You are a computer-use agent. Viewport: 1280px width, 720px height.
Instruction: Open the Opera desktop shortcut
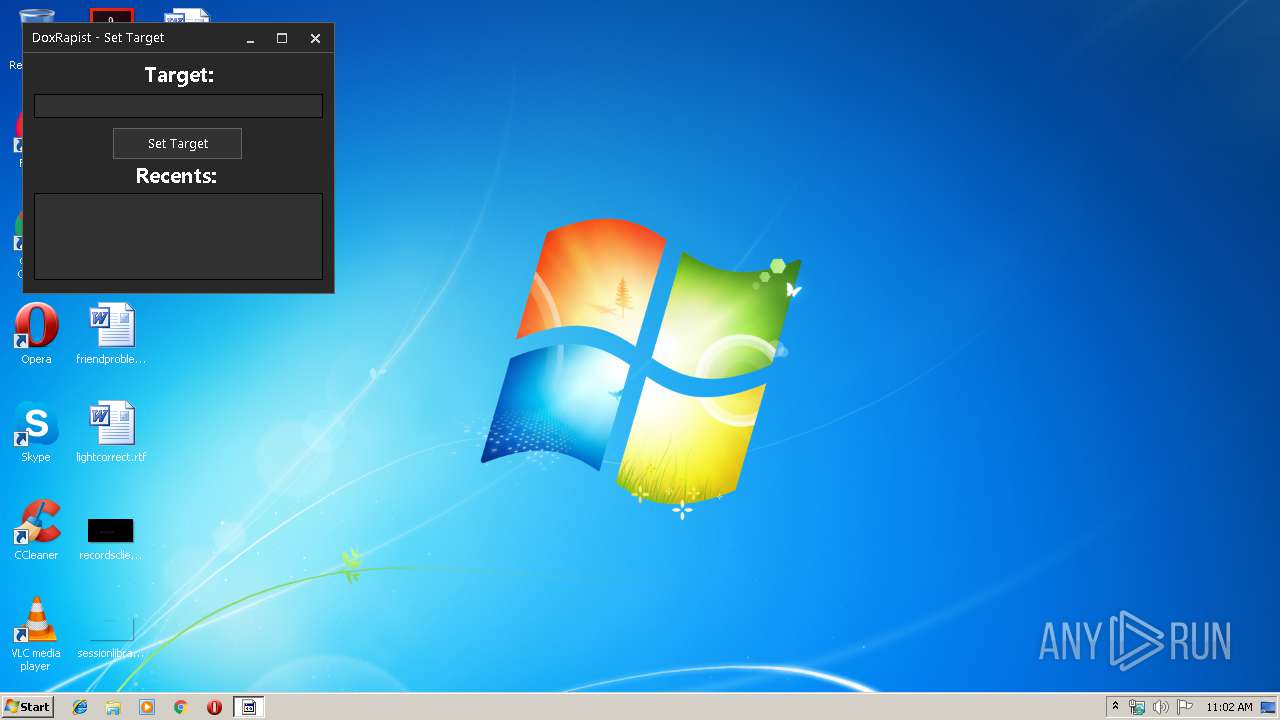(x=36, y=334)
